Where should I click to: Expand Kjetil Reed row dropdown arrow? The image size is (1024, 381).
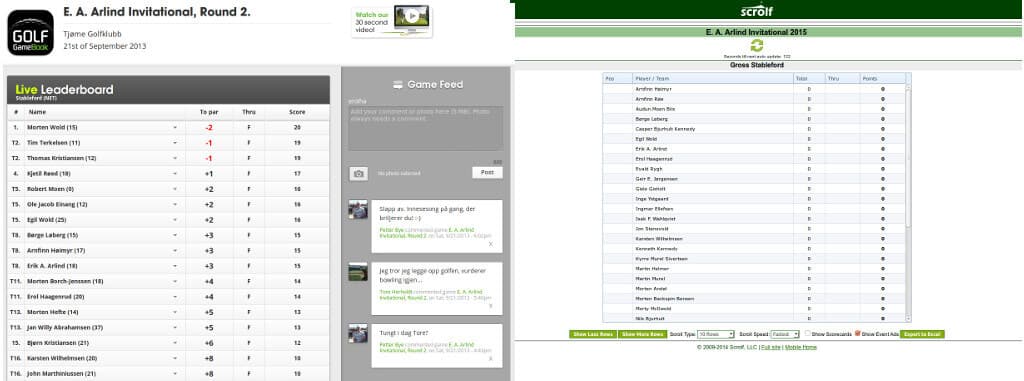pos(175,174)
